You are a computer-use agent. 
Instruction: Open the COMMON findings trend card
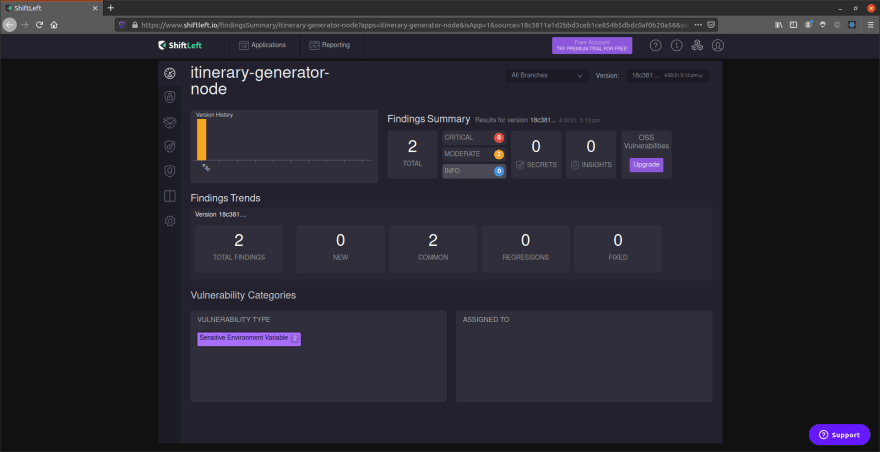433,249
